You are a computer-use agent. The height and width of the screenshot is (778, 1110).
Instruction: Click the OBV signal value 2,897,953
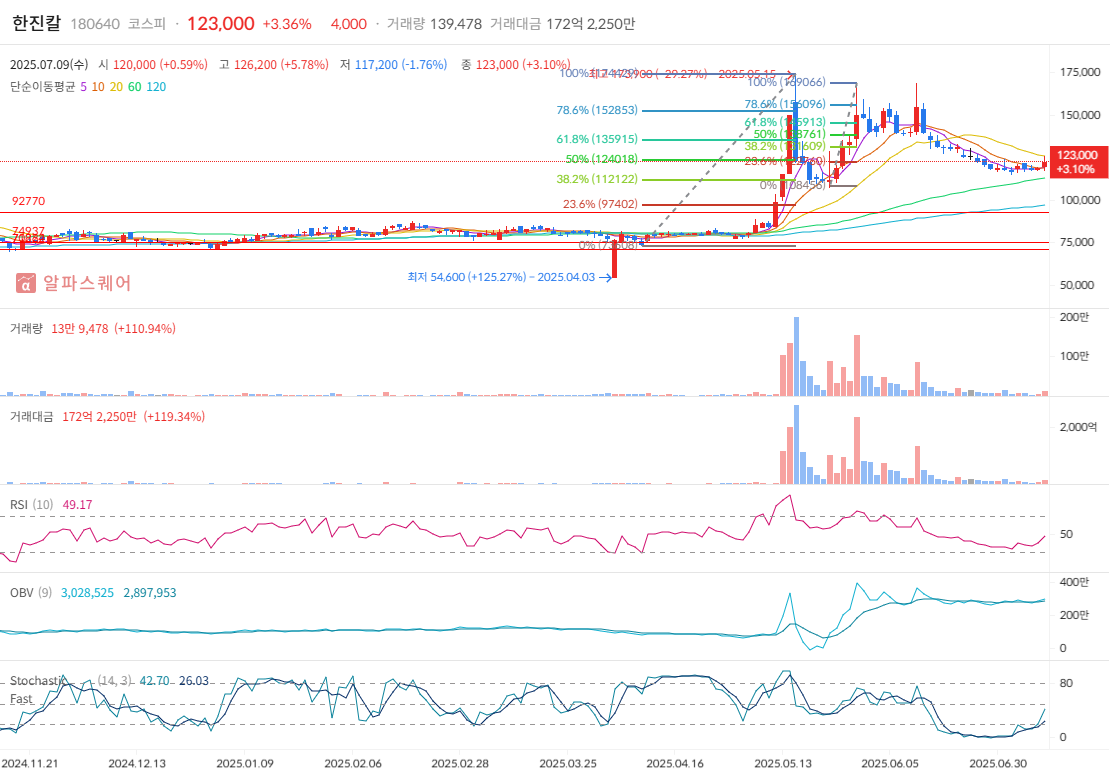point(150,593)
